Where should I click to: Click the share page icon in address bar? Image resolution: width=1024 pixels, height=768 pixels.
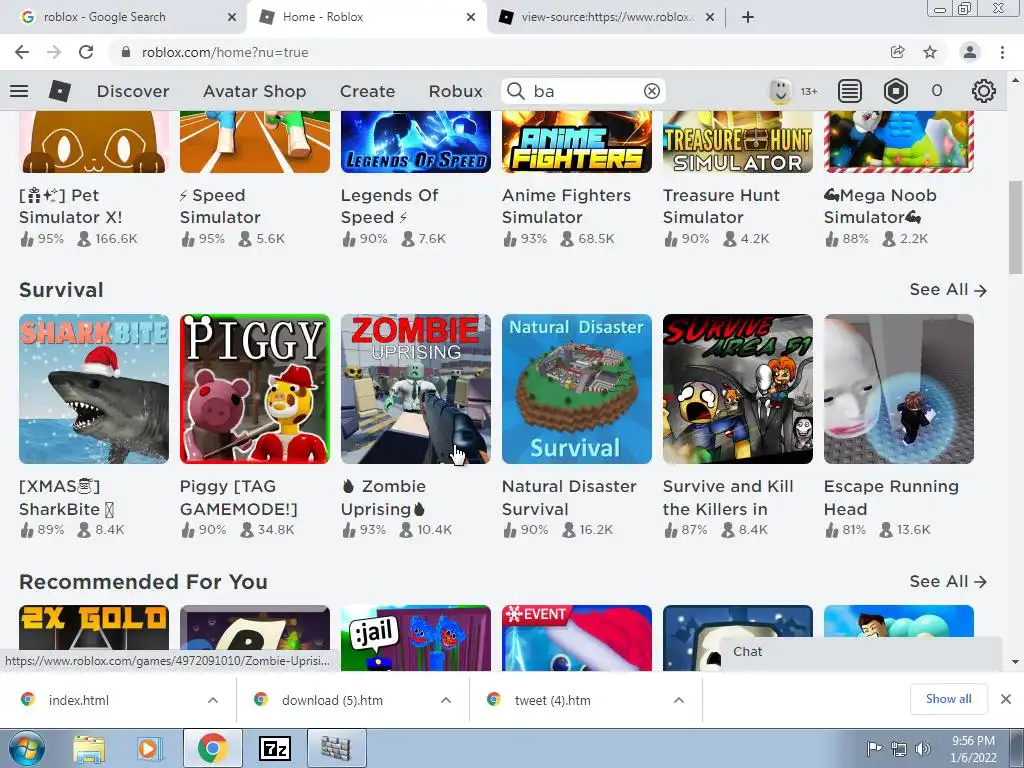pyautogui.click(x=898, y=52)
